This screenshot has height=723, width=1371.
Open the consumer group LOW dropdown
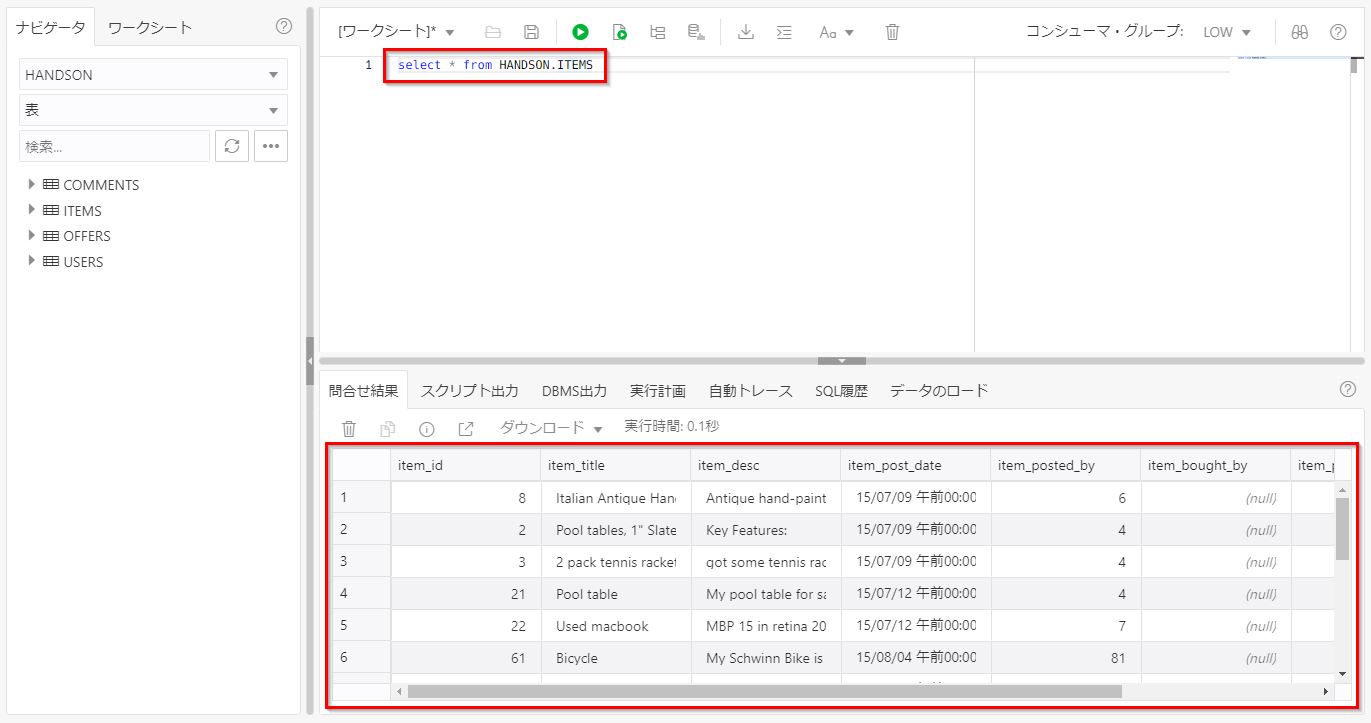(1227, 32)
